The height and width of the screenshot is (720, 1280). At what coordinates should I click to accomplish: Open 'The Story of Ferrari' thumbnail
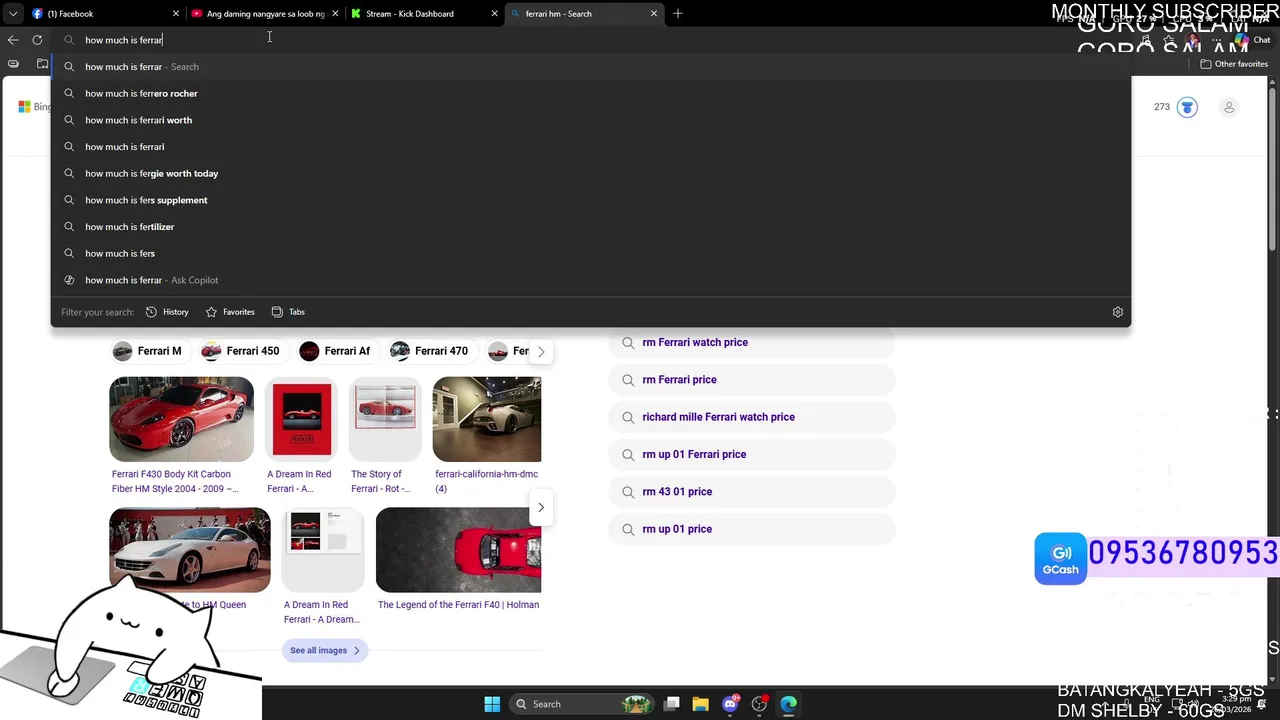[385, 419]
